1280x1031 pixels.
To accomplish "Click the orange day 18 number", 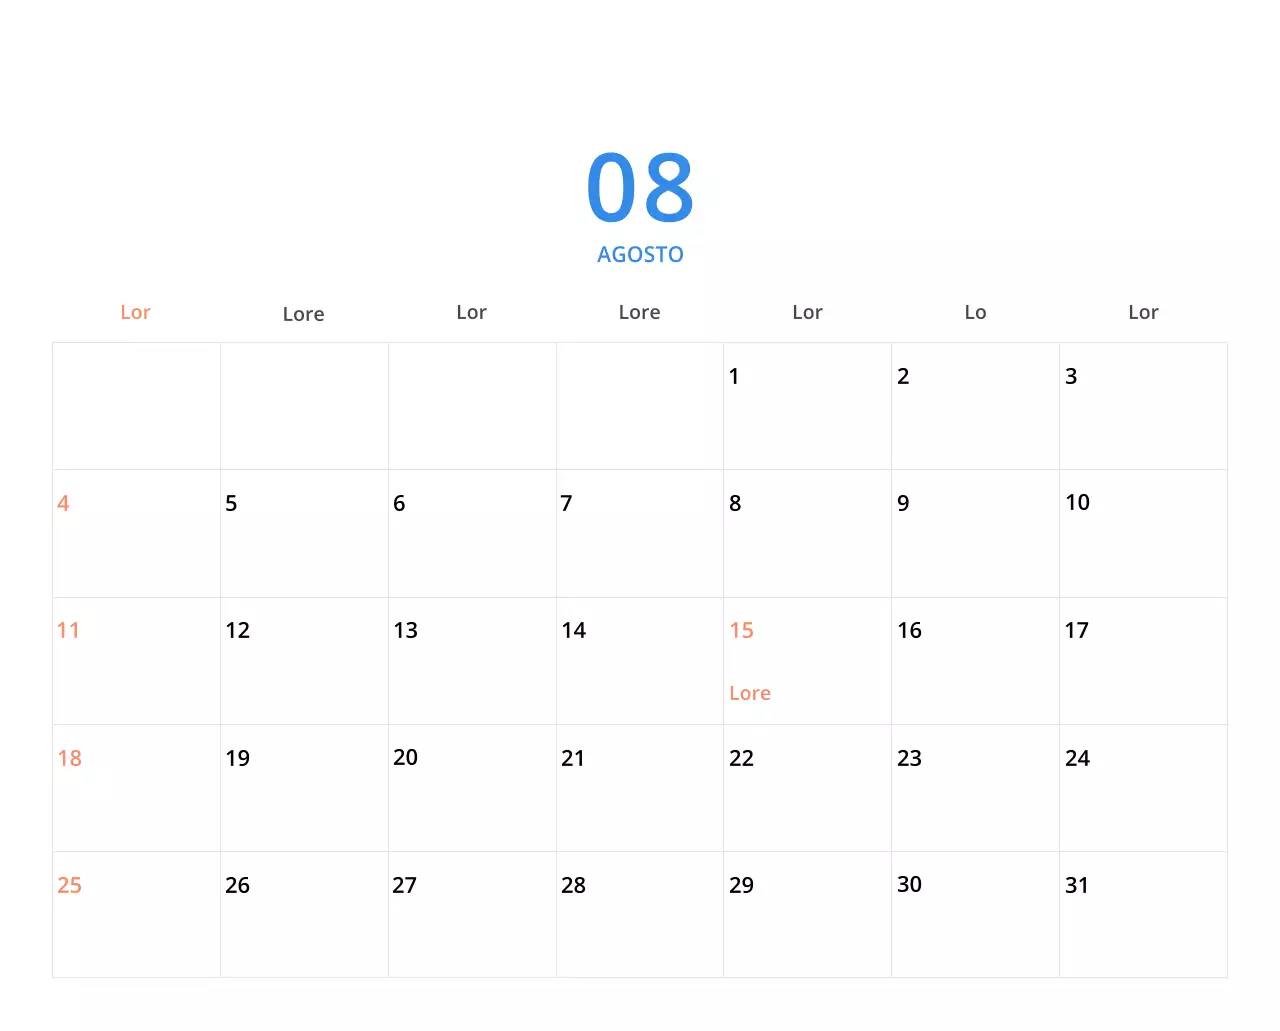I will pyautogui.click(x=70, y=758).
